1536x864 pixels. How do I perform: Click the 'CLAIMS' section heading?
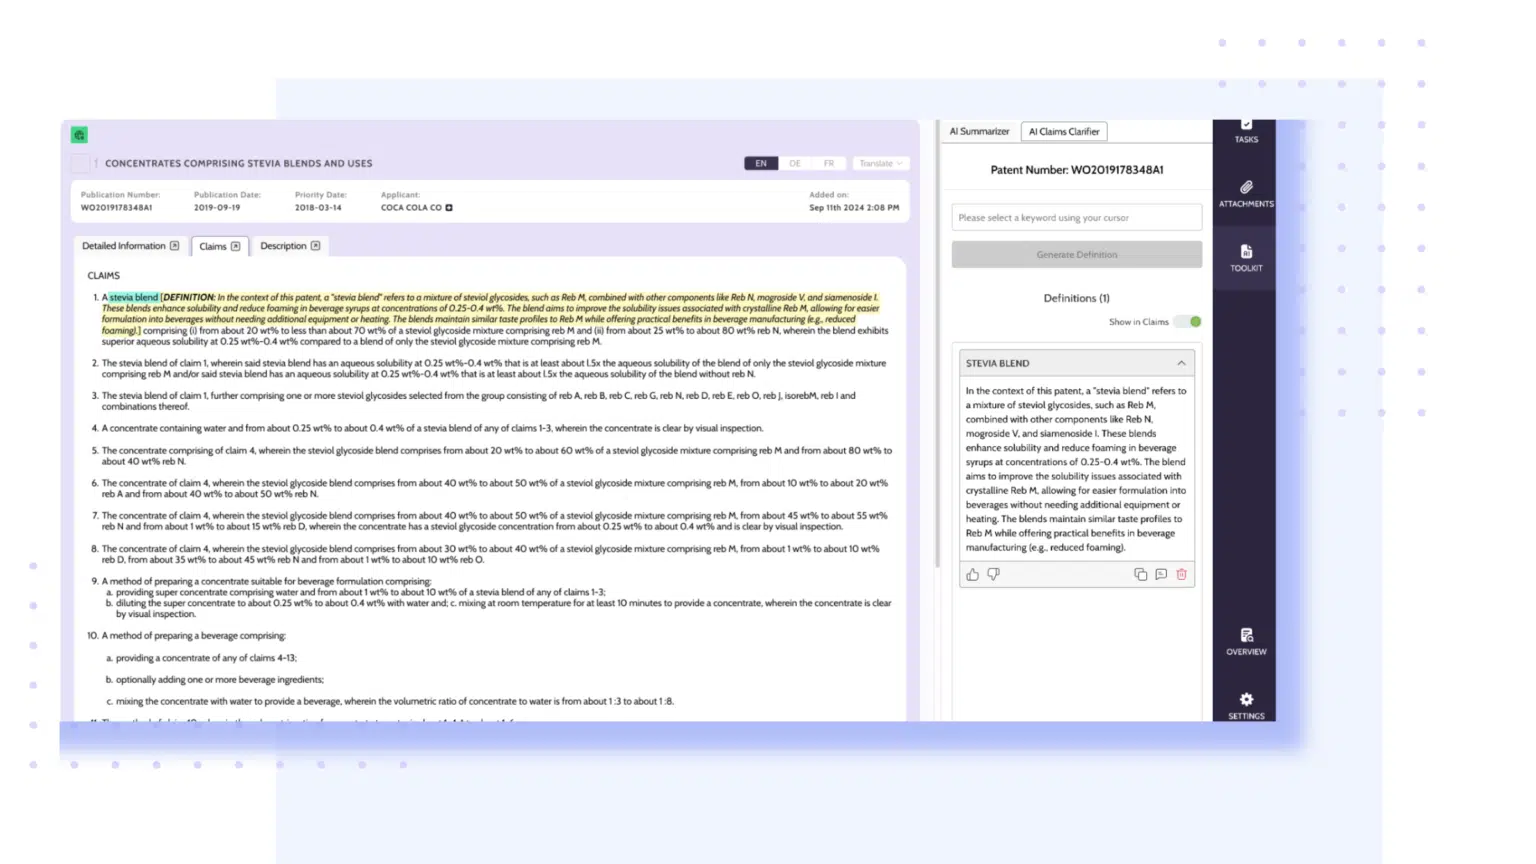[x=104, y=275]
